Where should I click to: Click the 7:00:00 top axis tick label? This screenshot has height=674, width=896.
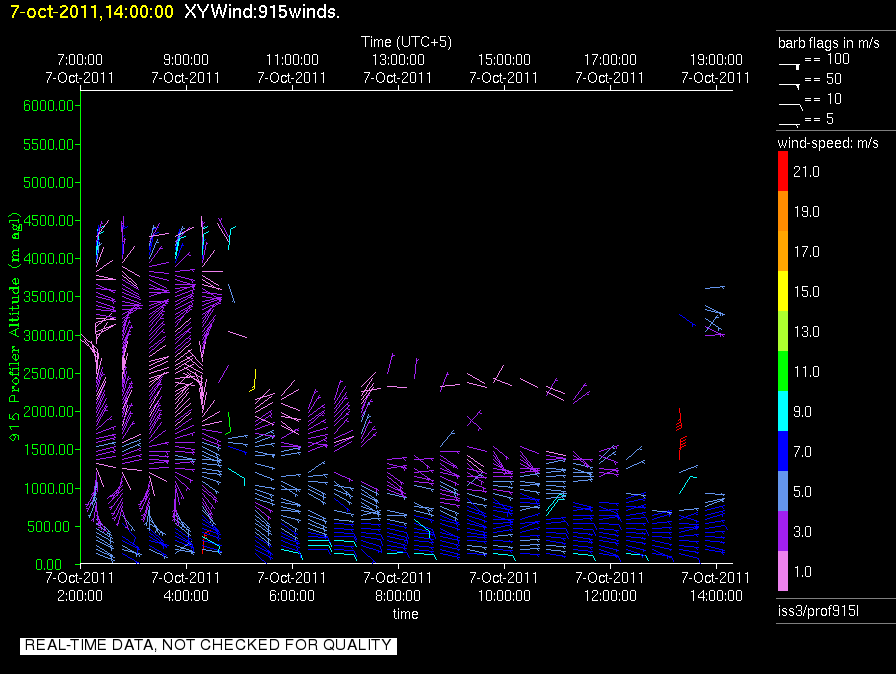pos(80,60)
